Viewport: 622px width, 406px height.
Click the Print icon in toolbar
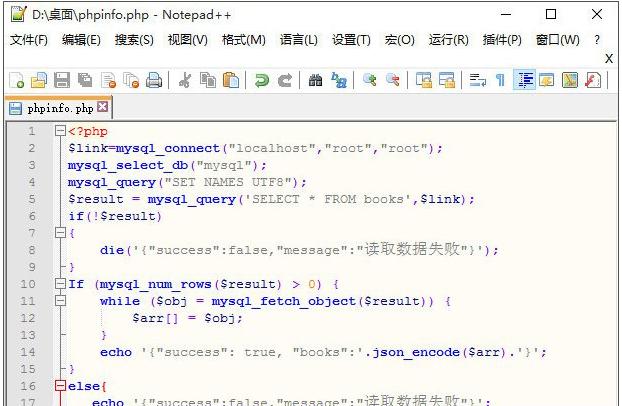(x=154, y=80)
